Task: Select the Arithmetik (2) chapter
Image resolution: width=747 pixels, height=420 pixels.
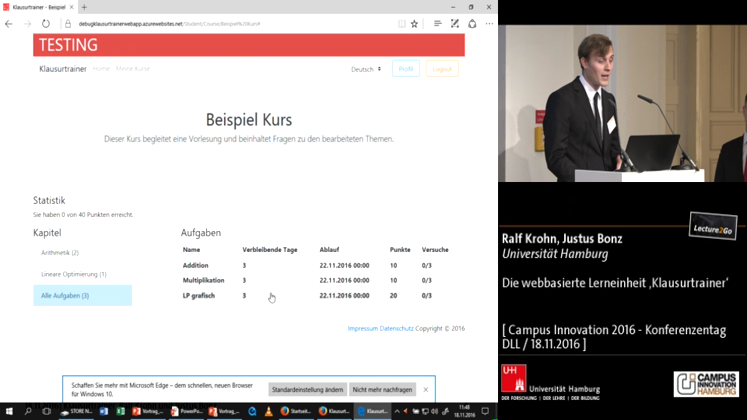Action: (x=60, y=253)
